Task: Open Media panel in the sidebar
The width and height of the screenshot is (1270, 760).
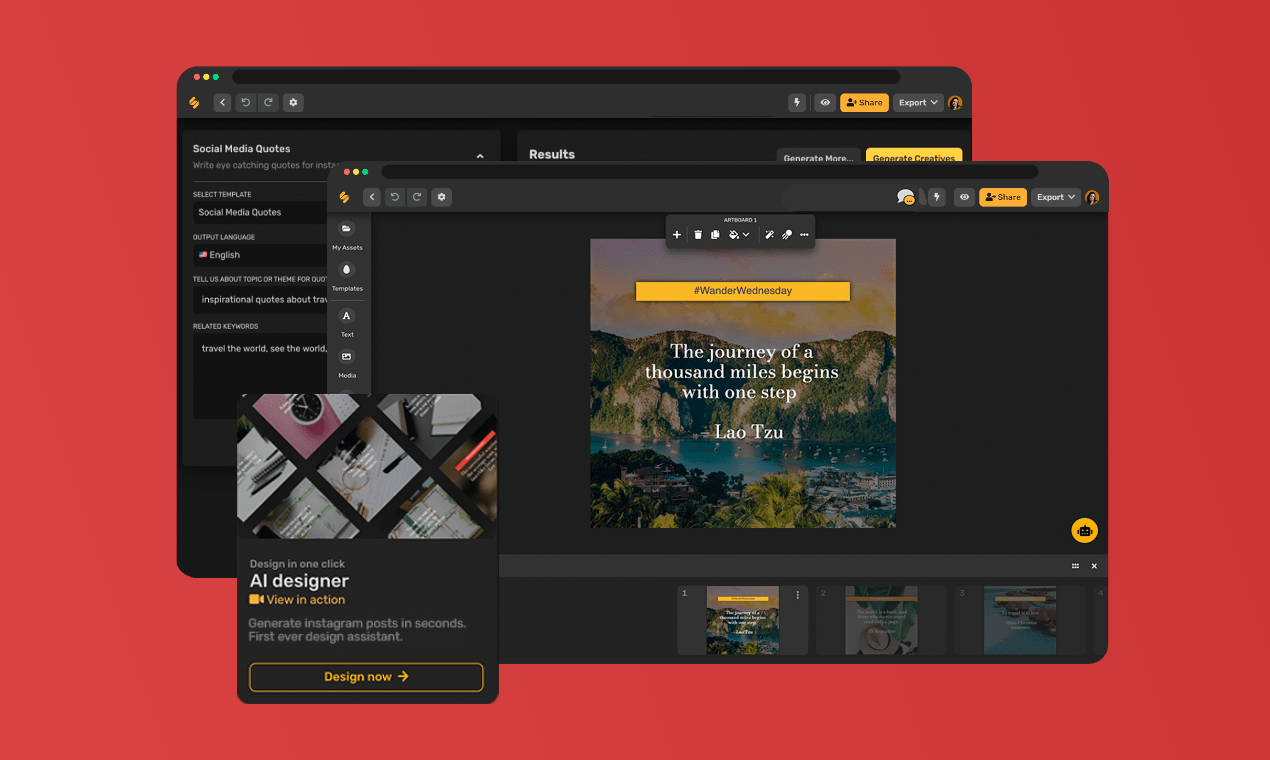Action: tap(347, 363)
